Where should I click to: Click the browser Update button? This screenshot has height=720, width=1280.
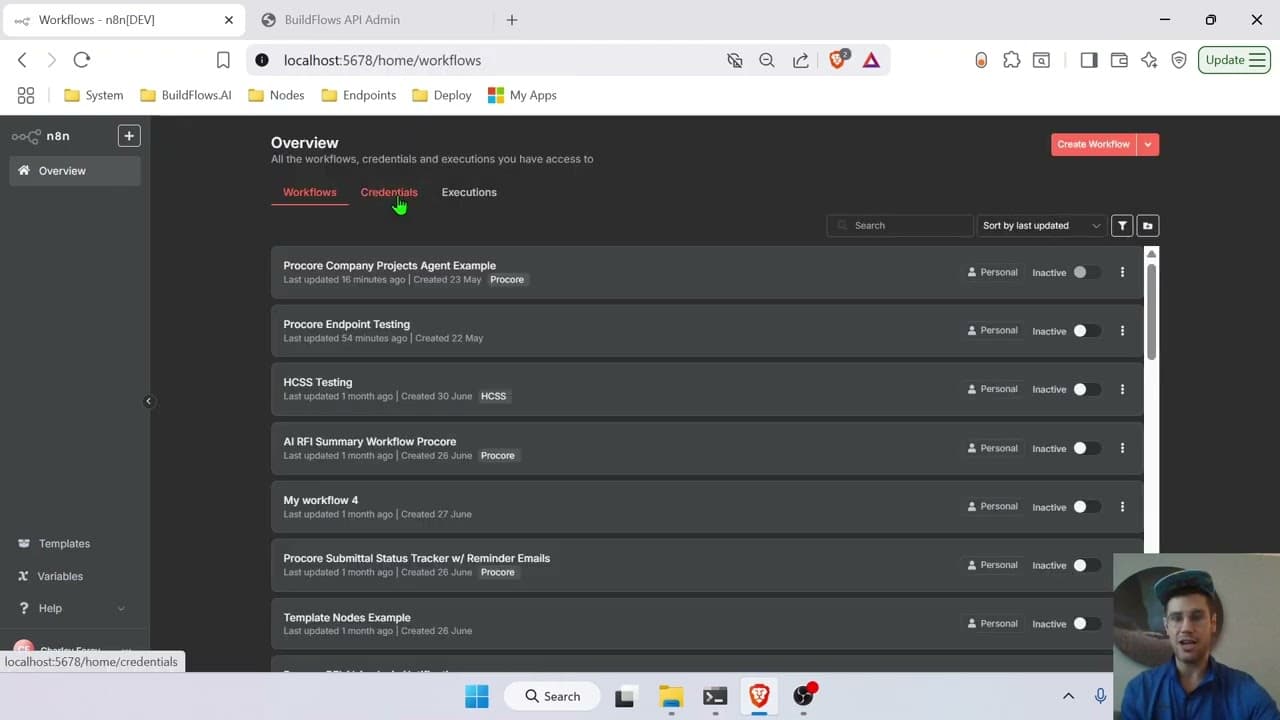point(1234,60)
